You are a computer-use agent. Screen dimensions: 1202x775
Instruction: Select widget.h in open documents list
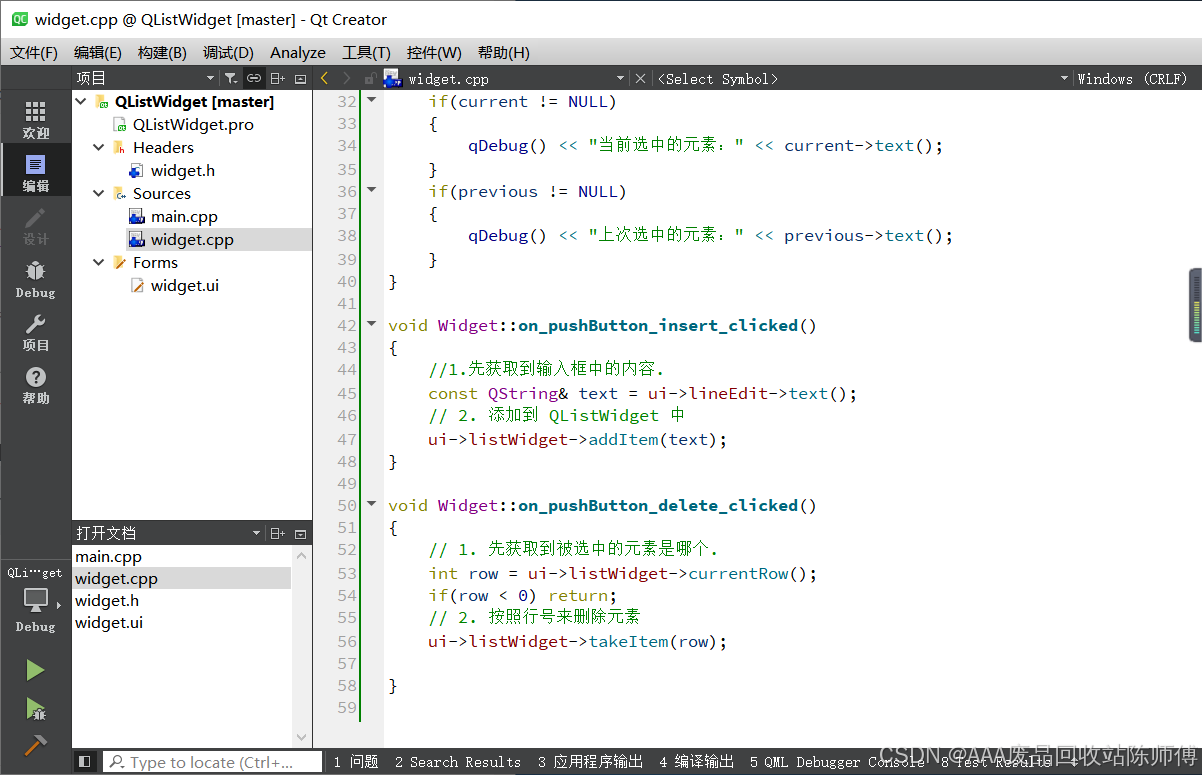pos(107,600)
